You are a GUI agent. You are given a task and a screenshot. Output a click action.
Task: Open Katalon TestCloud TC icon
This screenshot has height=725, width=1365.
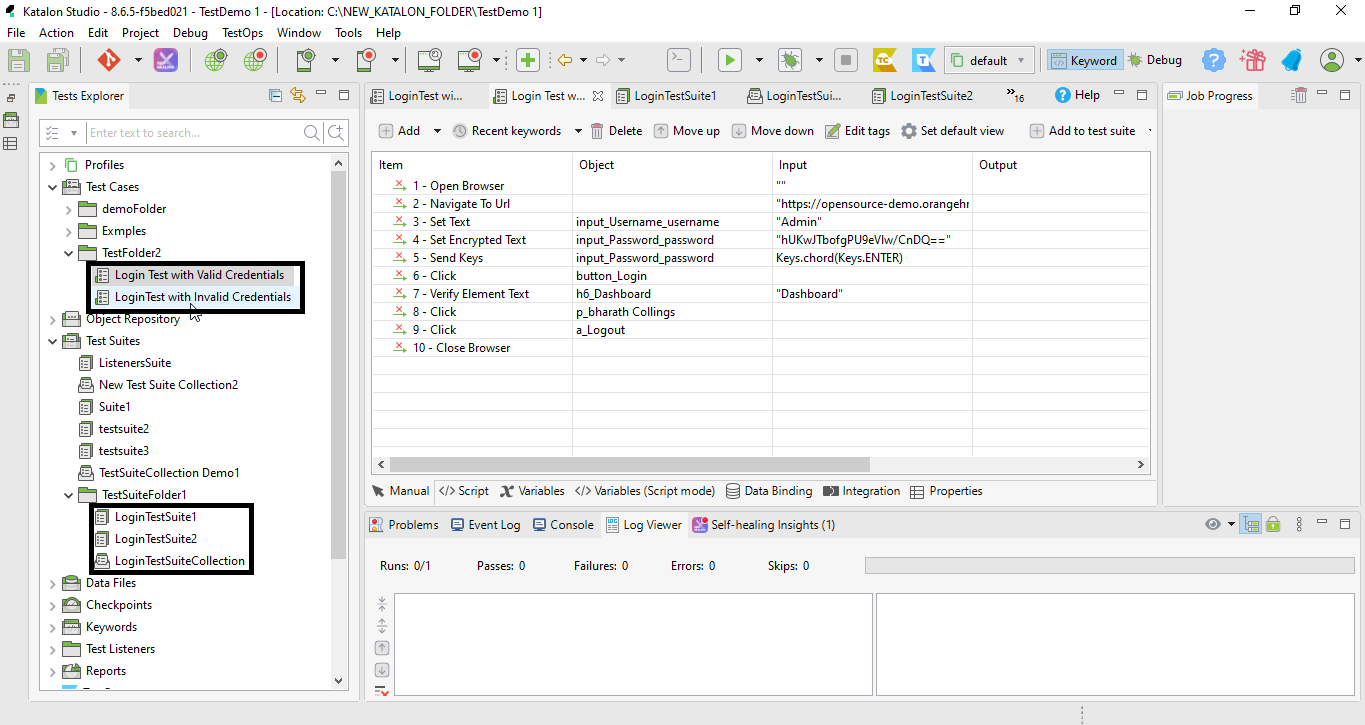point(884,60)
